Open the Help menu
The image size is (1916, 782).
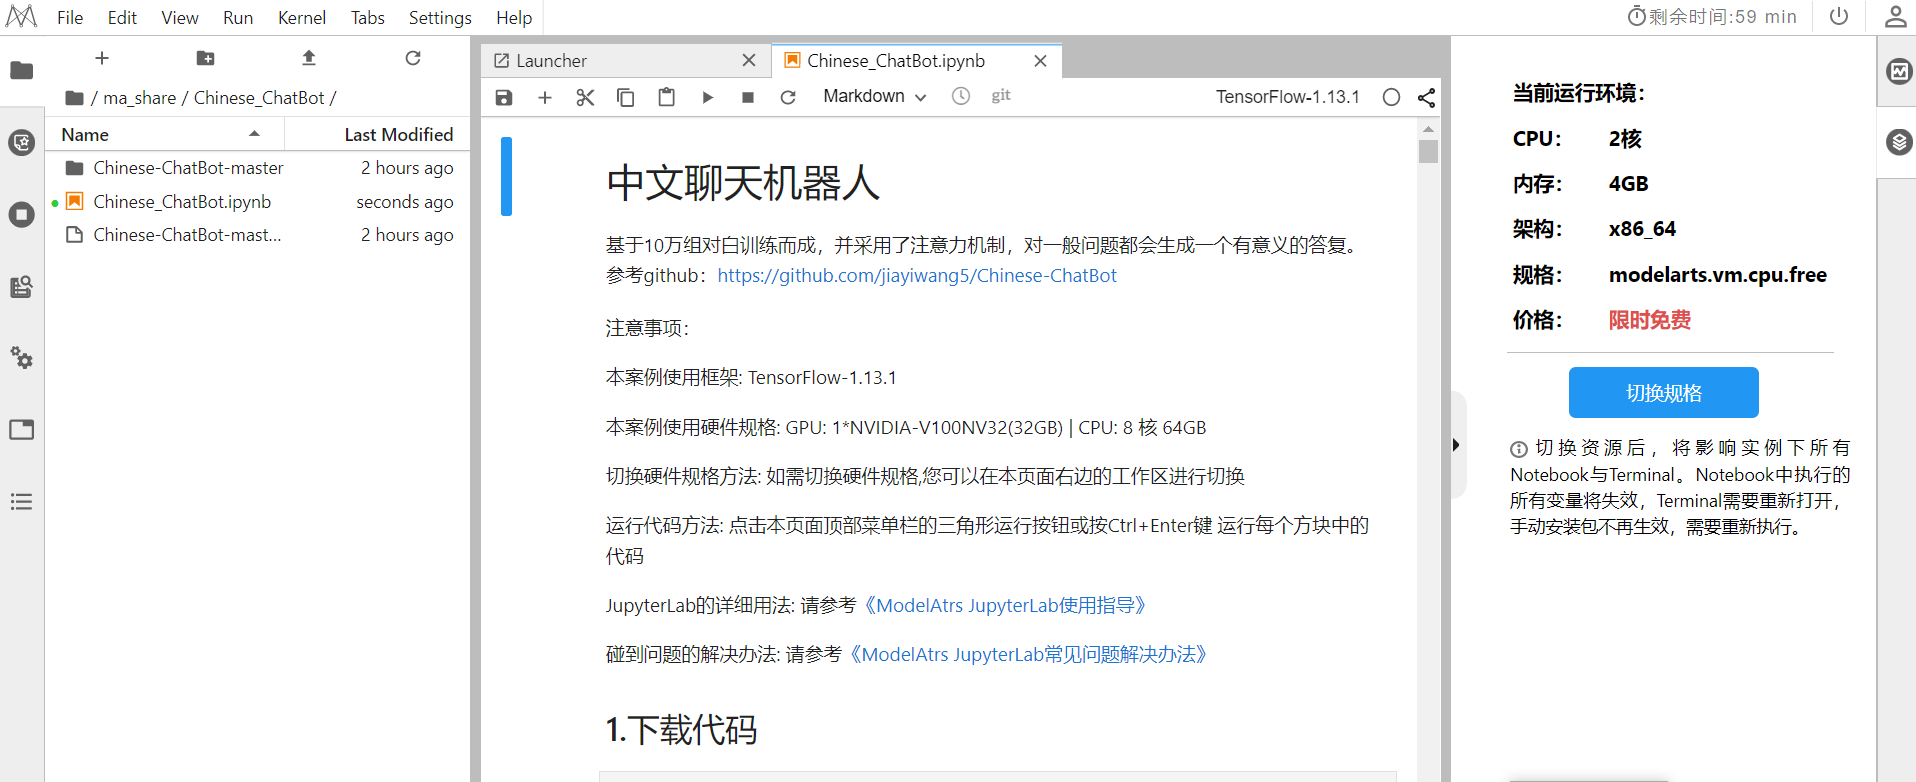pyautogui.click(x=514, y=17)
